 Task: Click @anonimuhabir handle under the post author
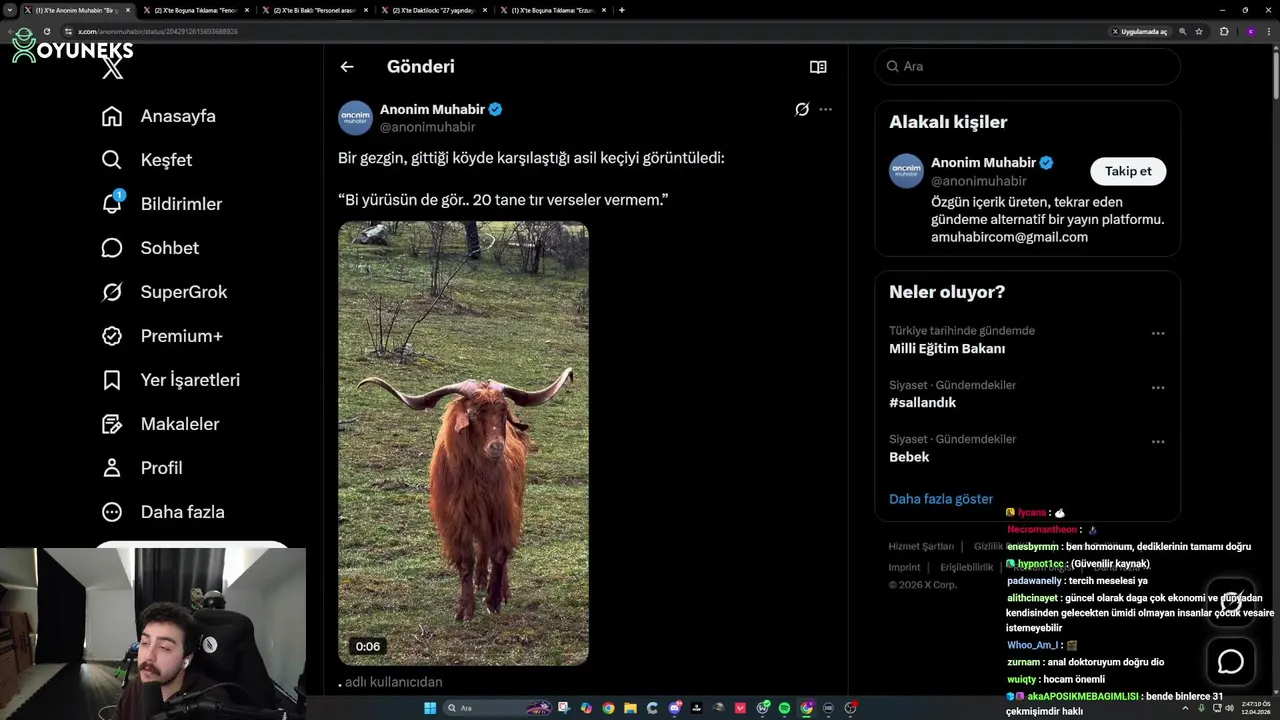(x=427, y=127)
